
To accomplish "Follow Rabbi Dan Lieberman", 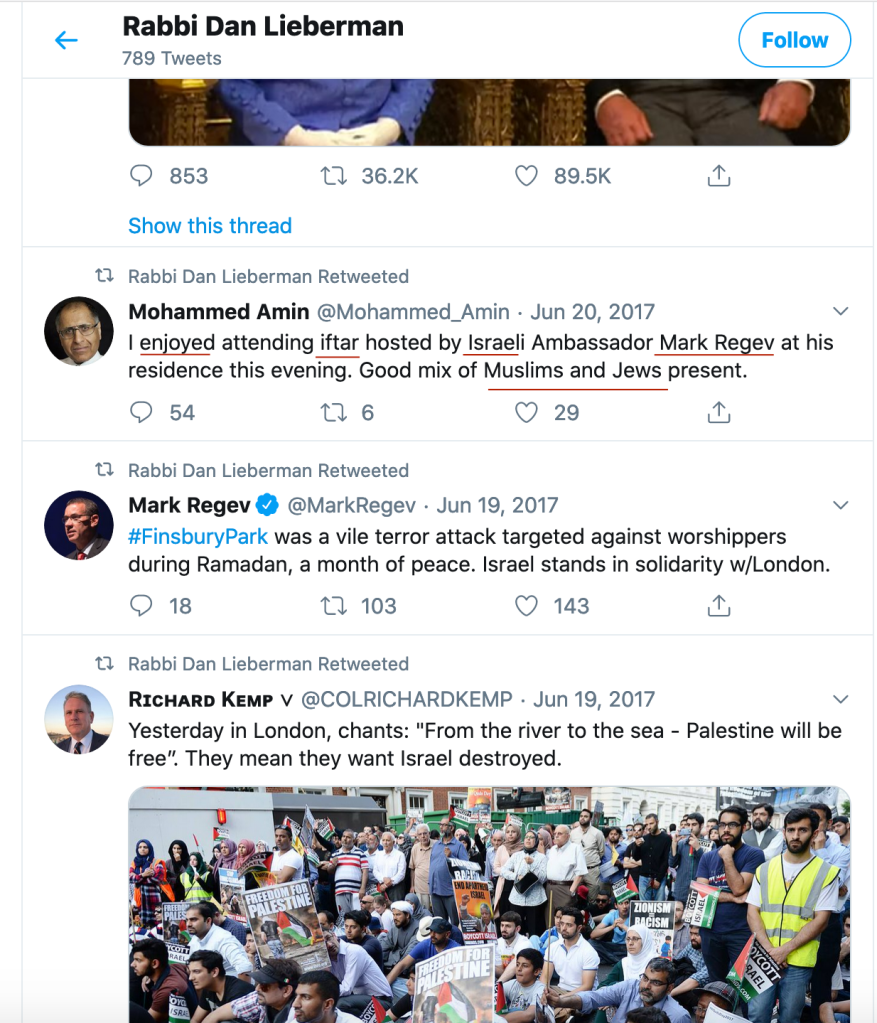I will pos(794,40).
